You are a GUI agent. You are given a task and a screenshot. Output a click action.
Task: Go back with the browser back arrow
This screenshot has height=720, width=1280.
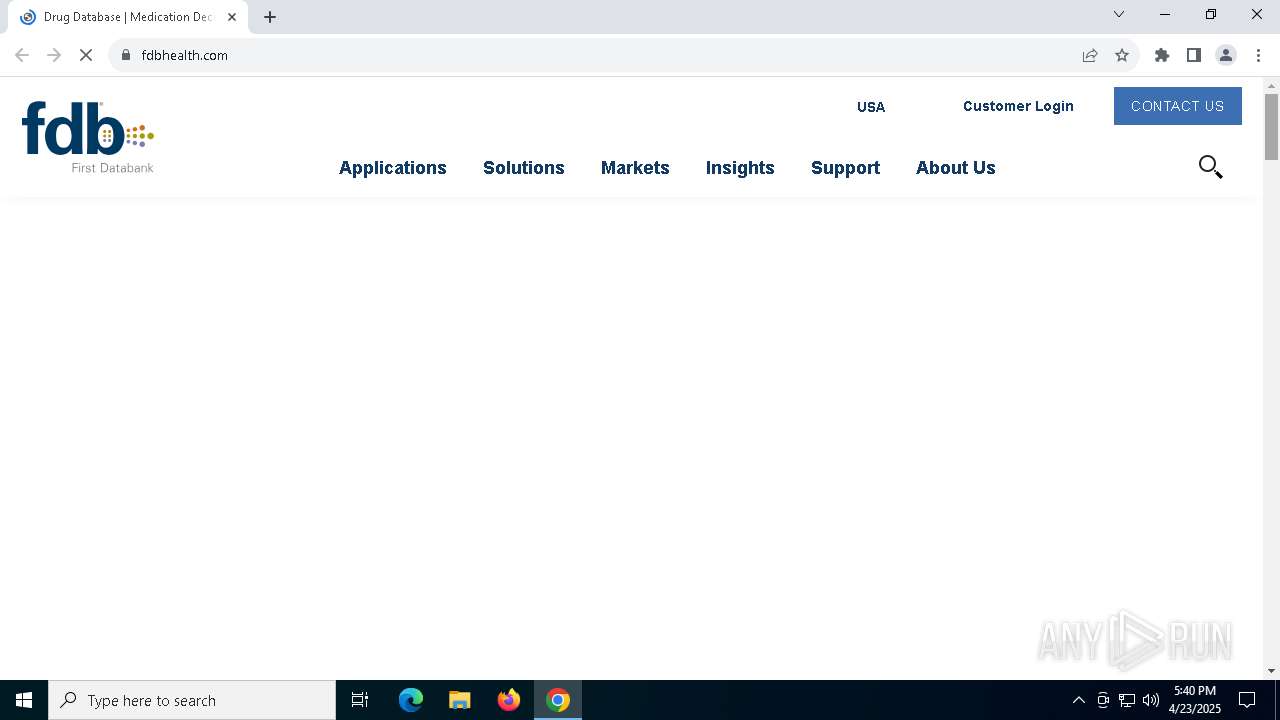22,55
